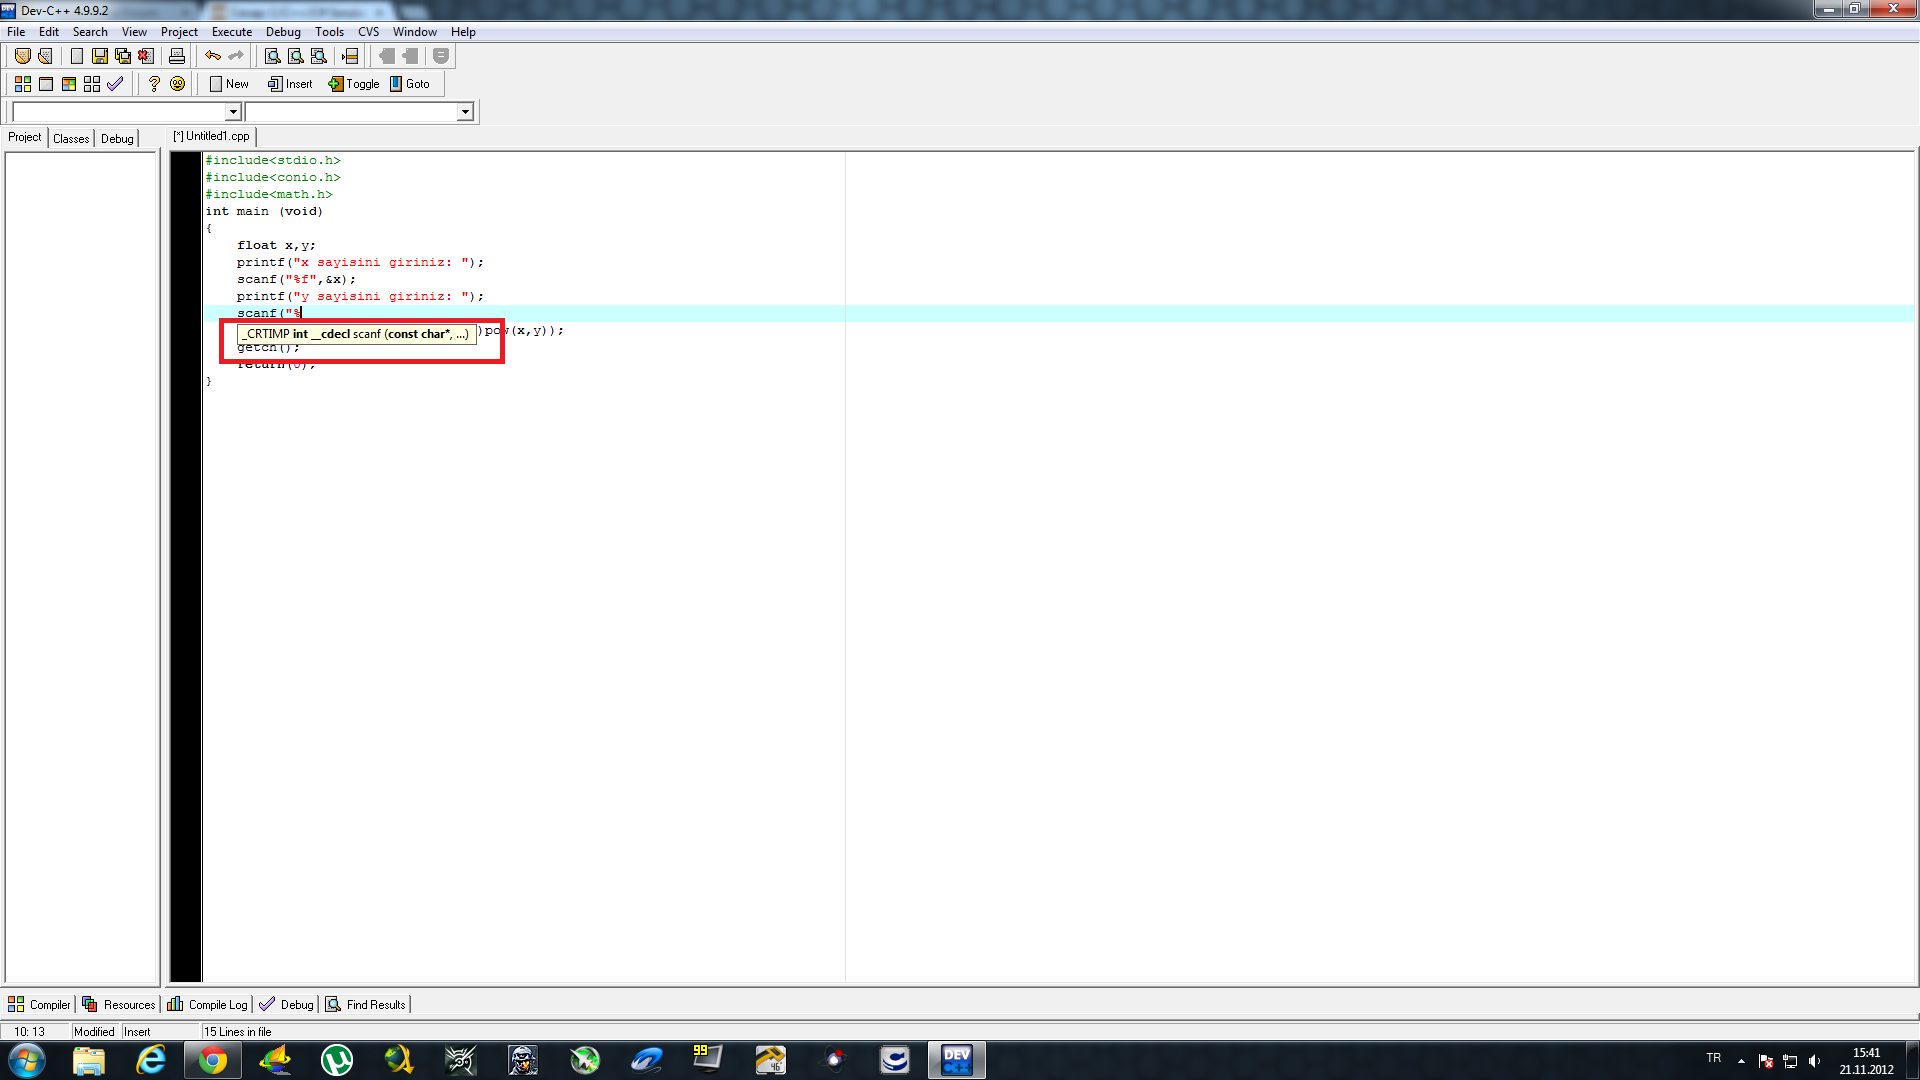Screen dimensions: 1920x1080
Task: Open the File menu
Action: (x=16, y=32)
